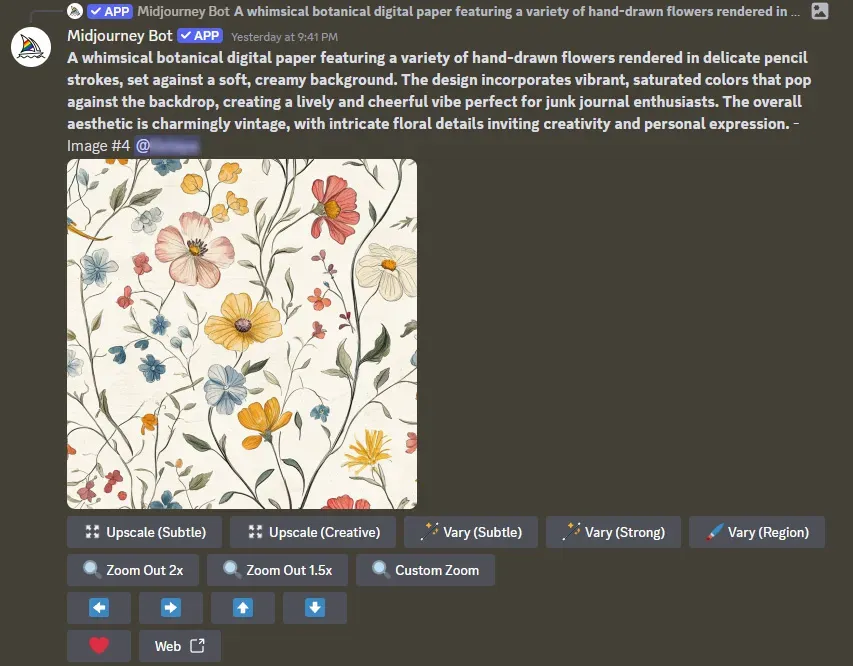Select Vary (Strong) button
This screenshot has height=666, width=853.
[613, 532]
